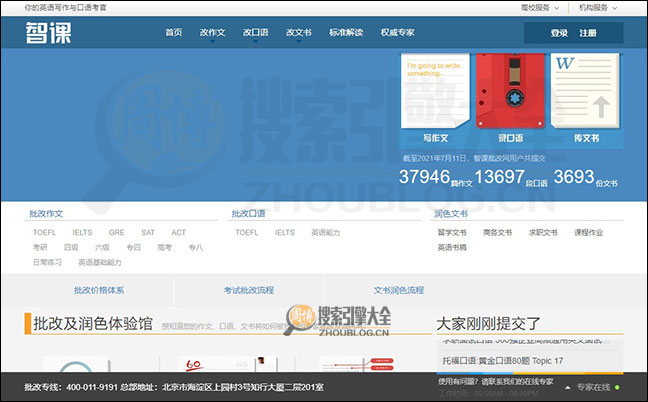The width and height of the screenshot is (648, 402).
Task: Click the 37946 essays count
Action: click(424, 177)
